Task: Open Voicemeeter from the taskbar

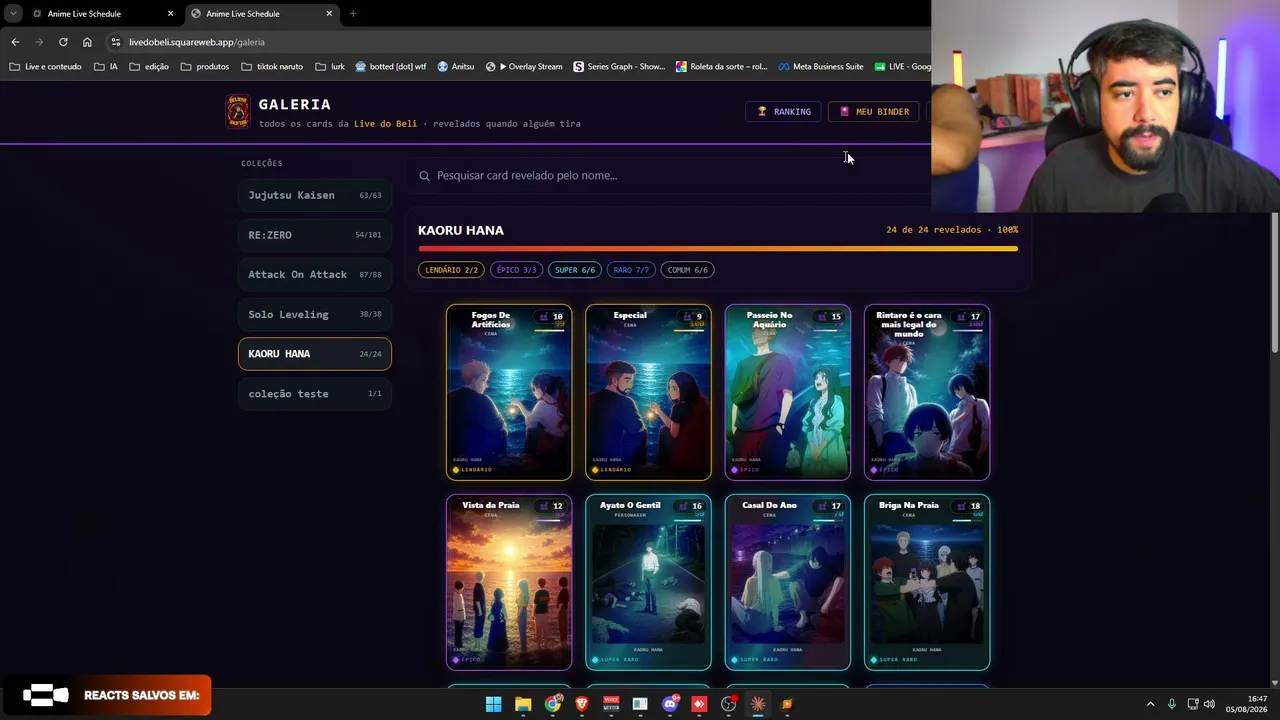Action: click(611, 704)
